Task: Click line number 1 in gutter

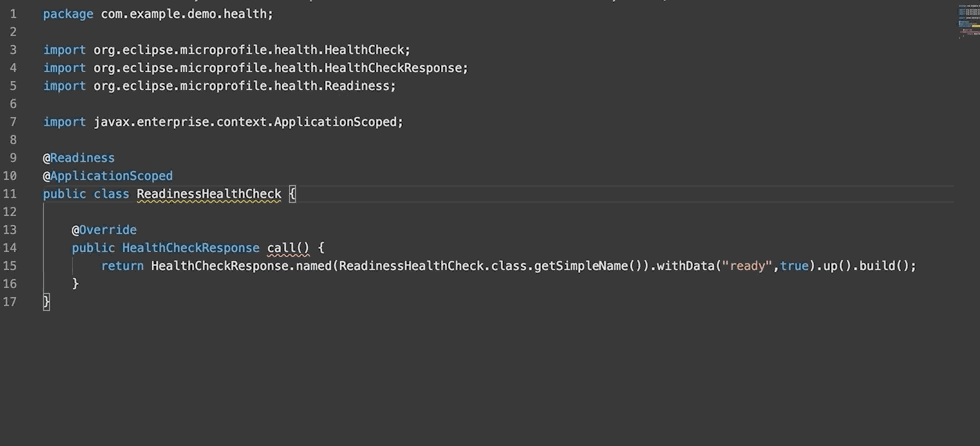Action: (x=12, y=14)
